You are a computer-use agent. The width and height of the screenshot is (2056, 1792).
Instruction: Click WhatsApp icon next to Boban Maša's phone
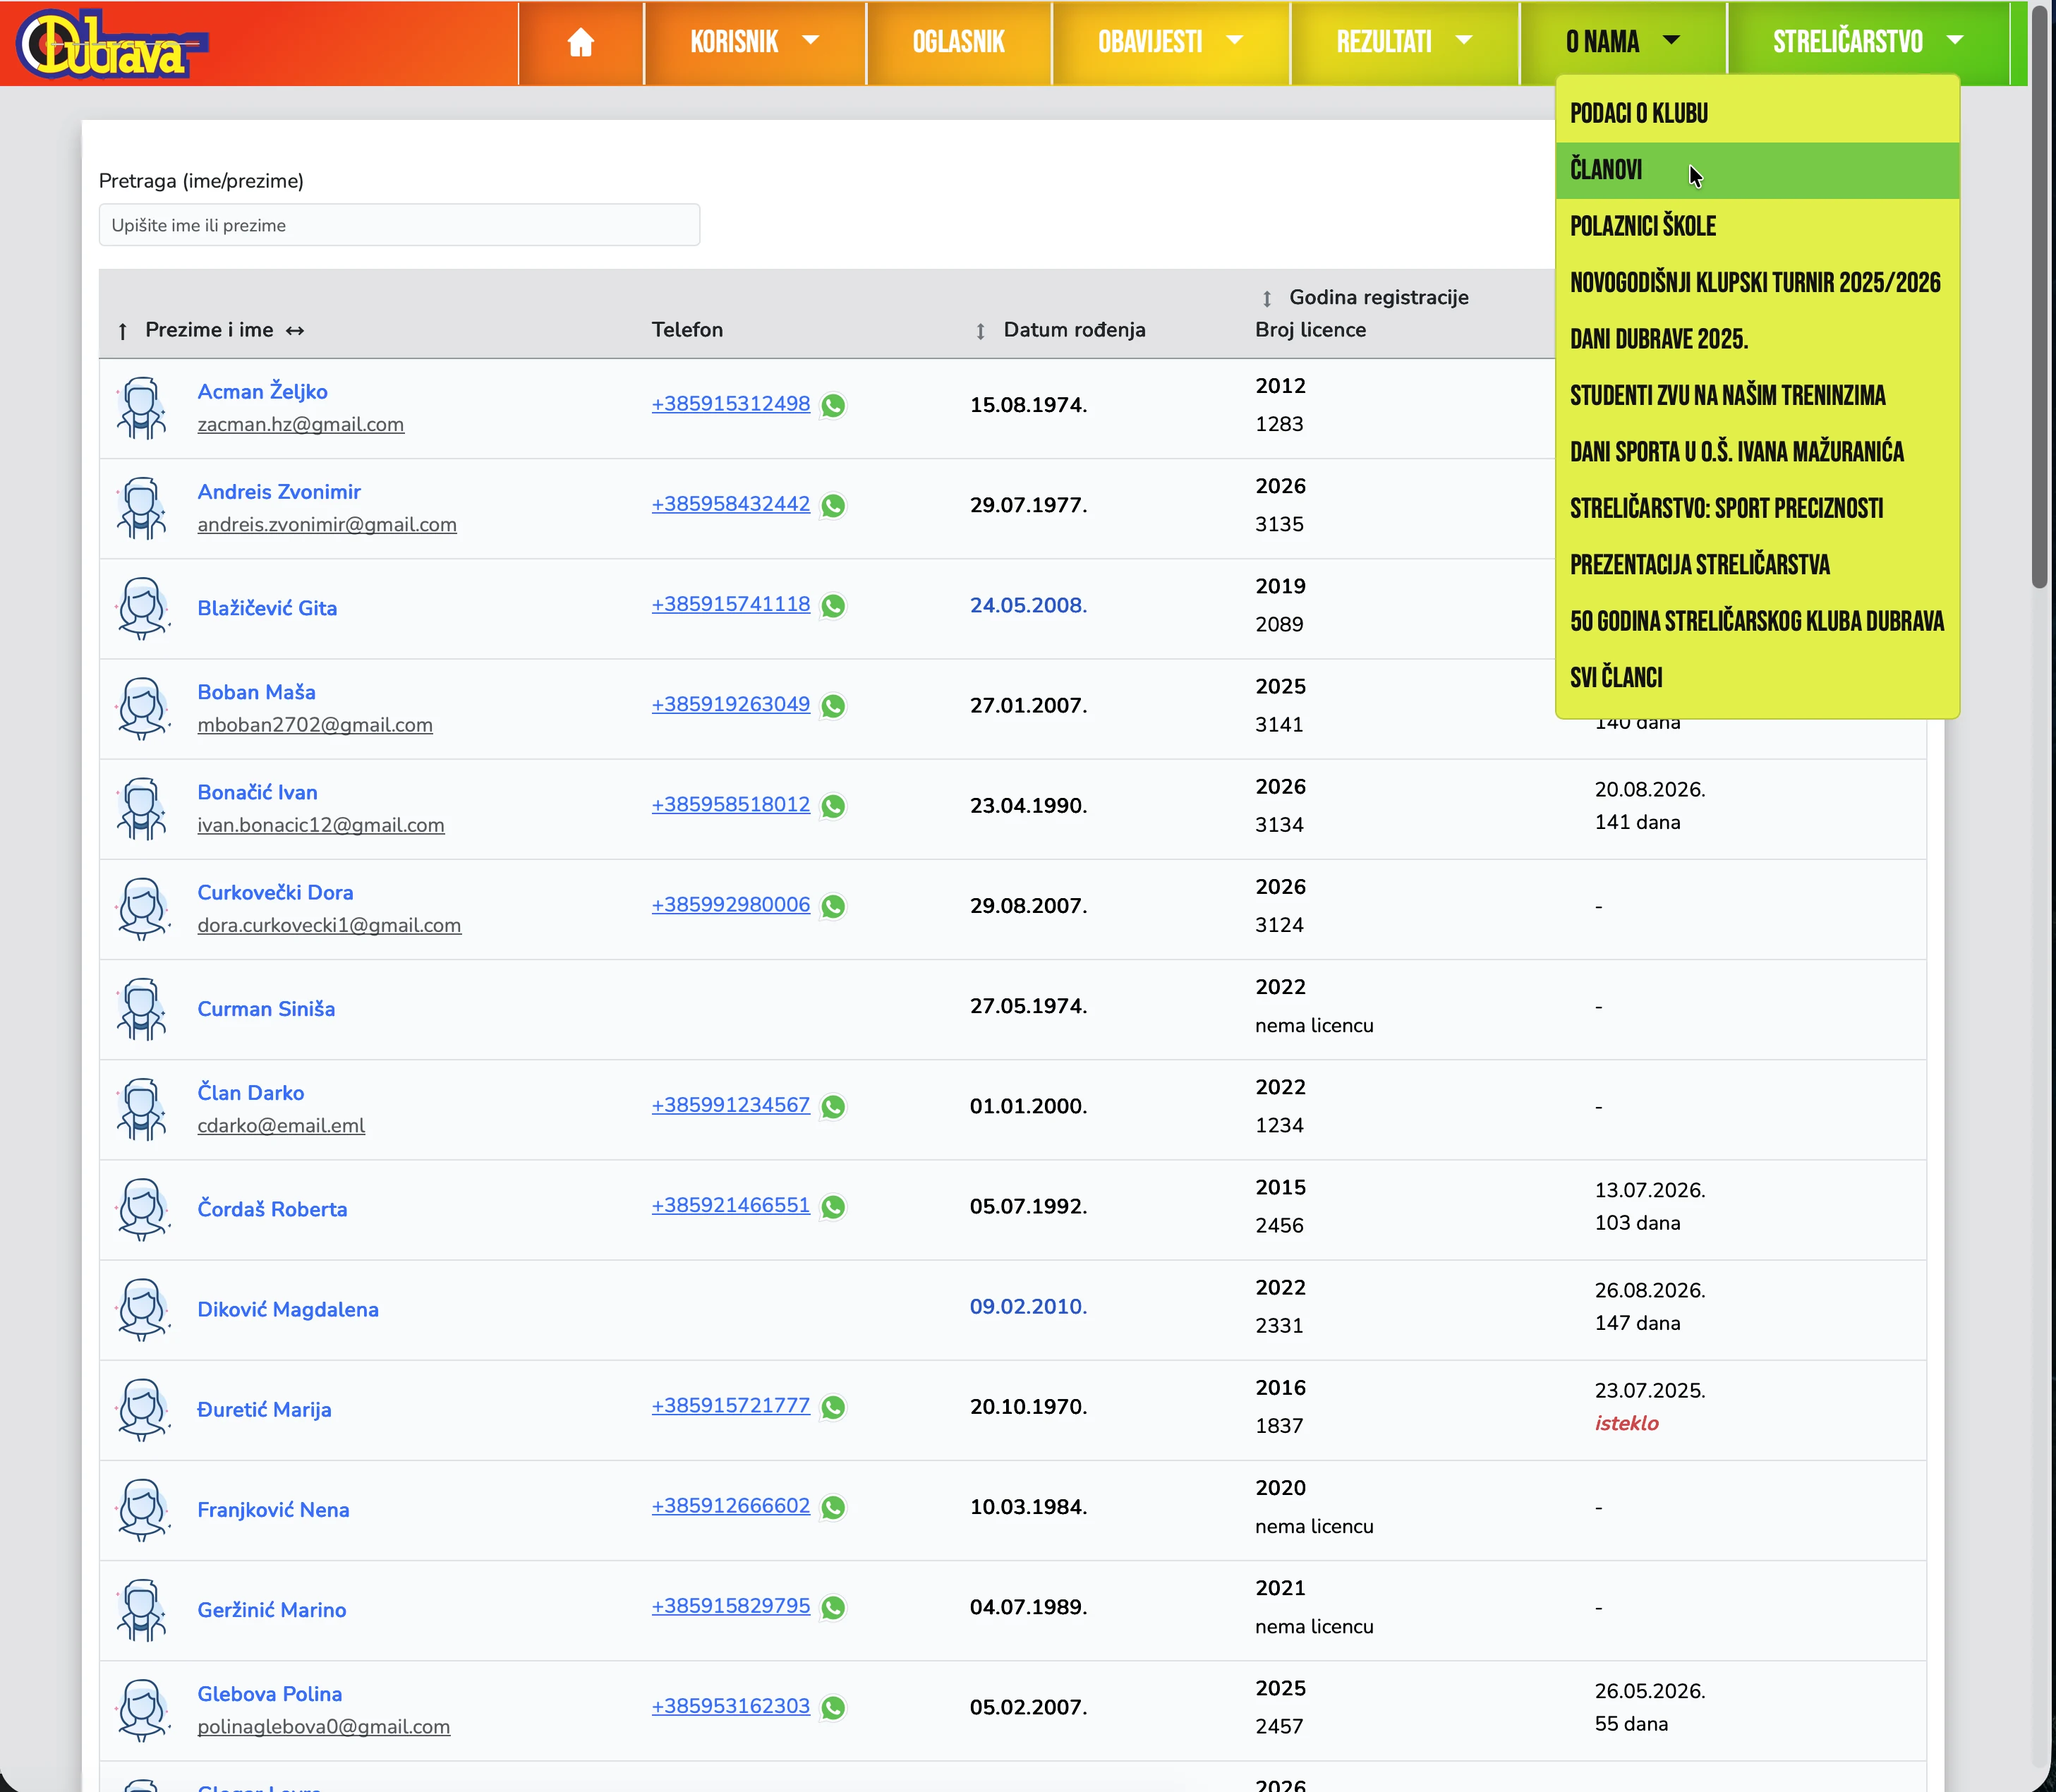pos(833,706)
